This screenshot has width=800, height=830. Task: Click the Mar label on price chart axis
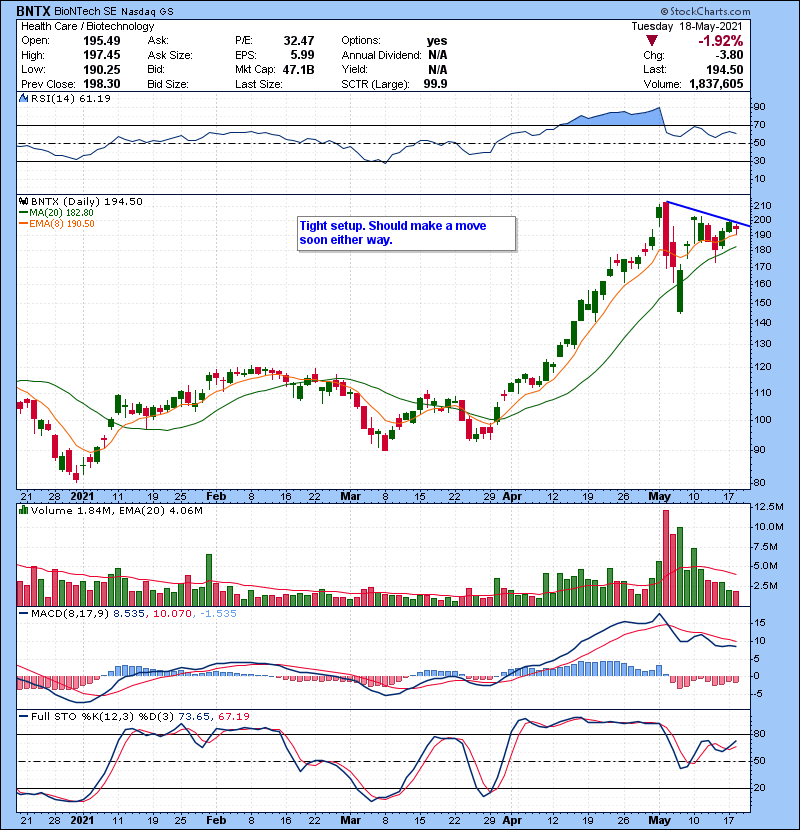(350, 496)
